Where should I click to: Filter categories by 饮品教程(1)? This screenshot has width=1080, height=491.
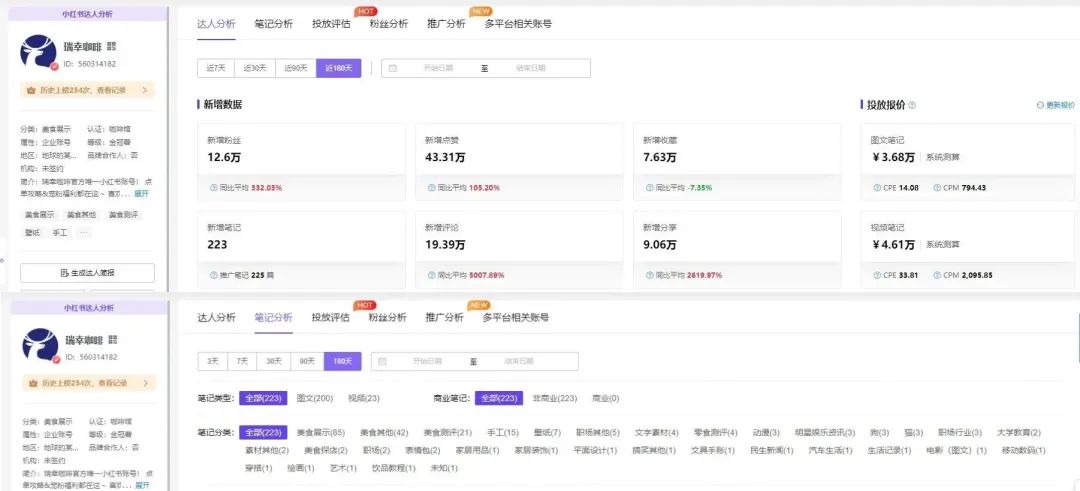point(394,468)
